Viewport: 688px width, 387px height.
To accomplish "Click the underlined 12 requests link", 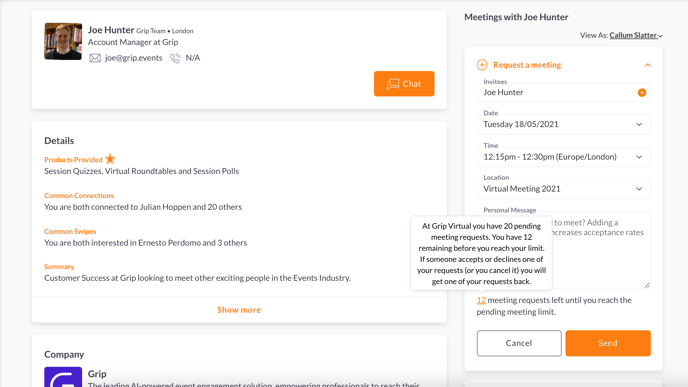I will tap(481, 300).
